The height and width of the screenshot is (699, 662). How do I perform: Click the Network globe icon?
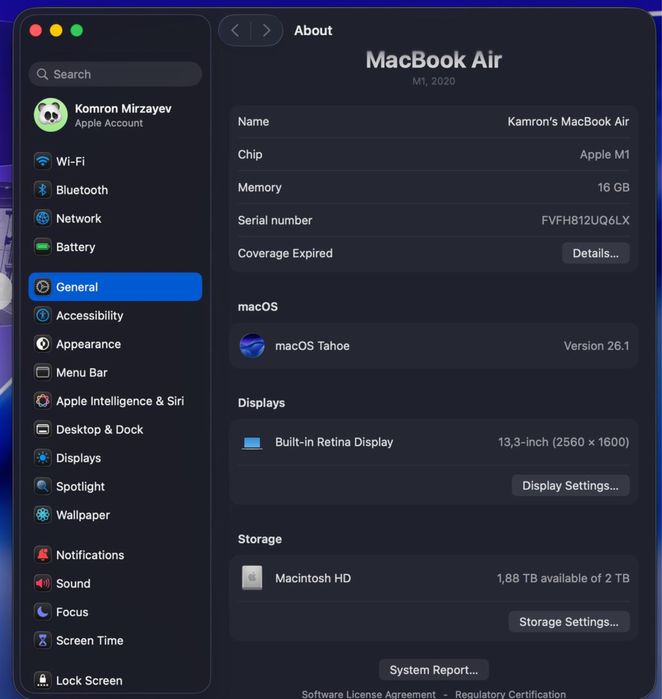tap(43, 218)
